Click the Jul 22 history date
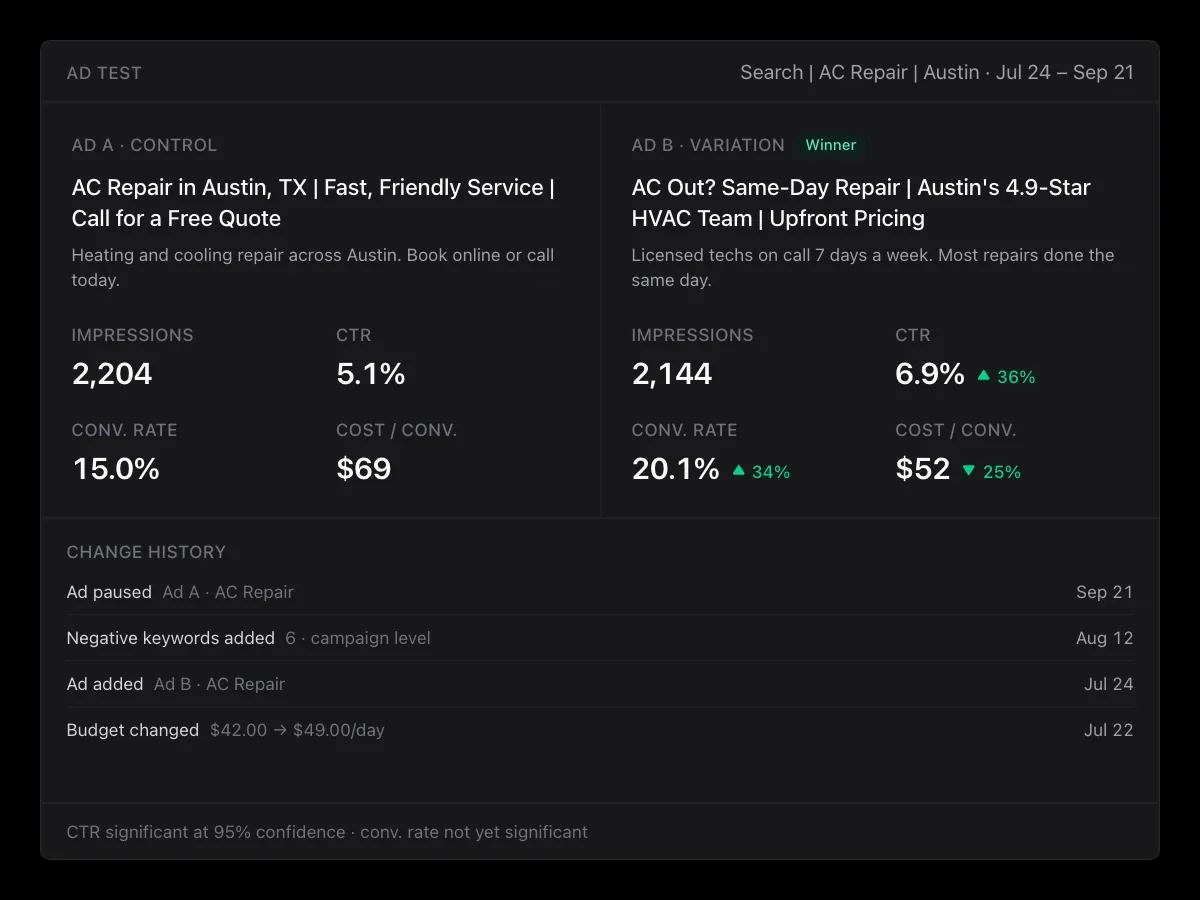The height and width of the screenshot is (900, 1200). pyautogui.click(x=1109, y=730)
